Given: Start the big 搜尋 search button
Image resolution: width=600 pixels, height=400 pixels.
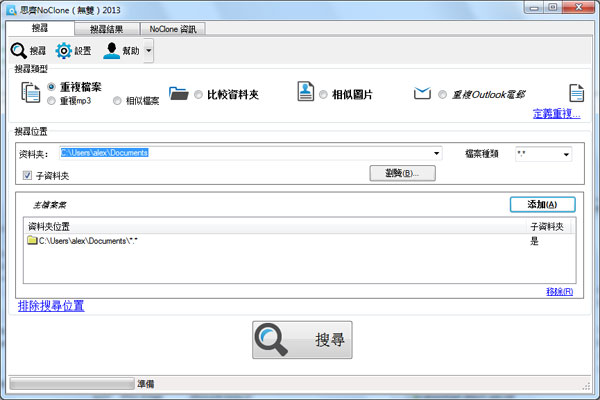Looking at the screenshot, I should [302, 340].
